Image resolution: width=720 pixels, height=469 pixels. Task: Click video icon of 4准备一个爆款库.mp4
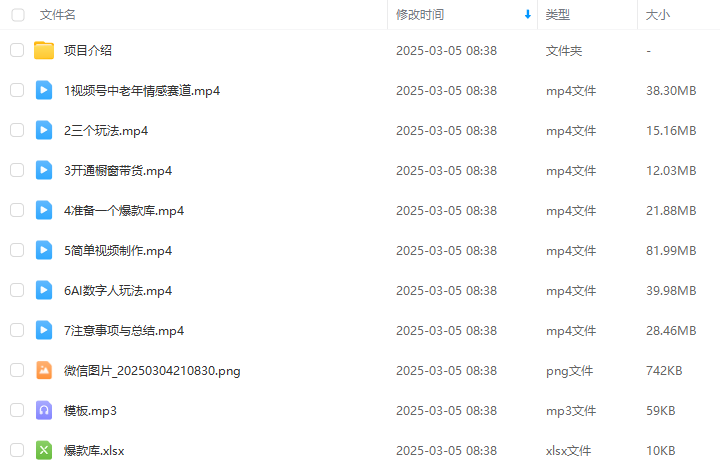[44, 210]
